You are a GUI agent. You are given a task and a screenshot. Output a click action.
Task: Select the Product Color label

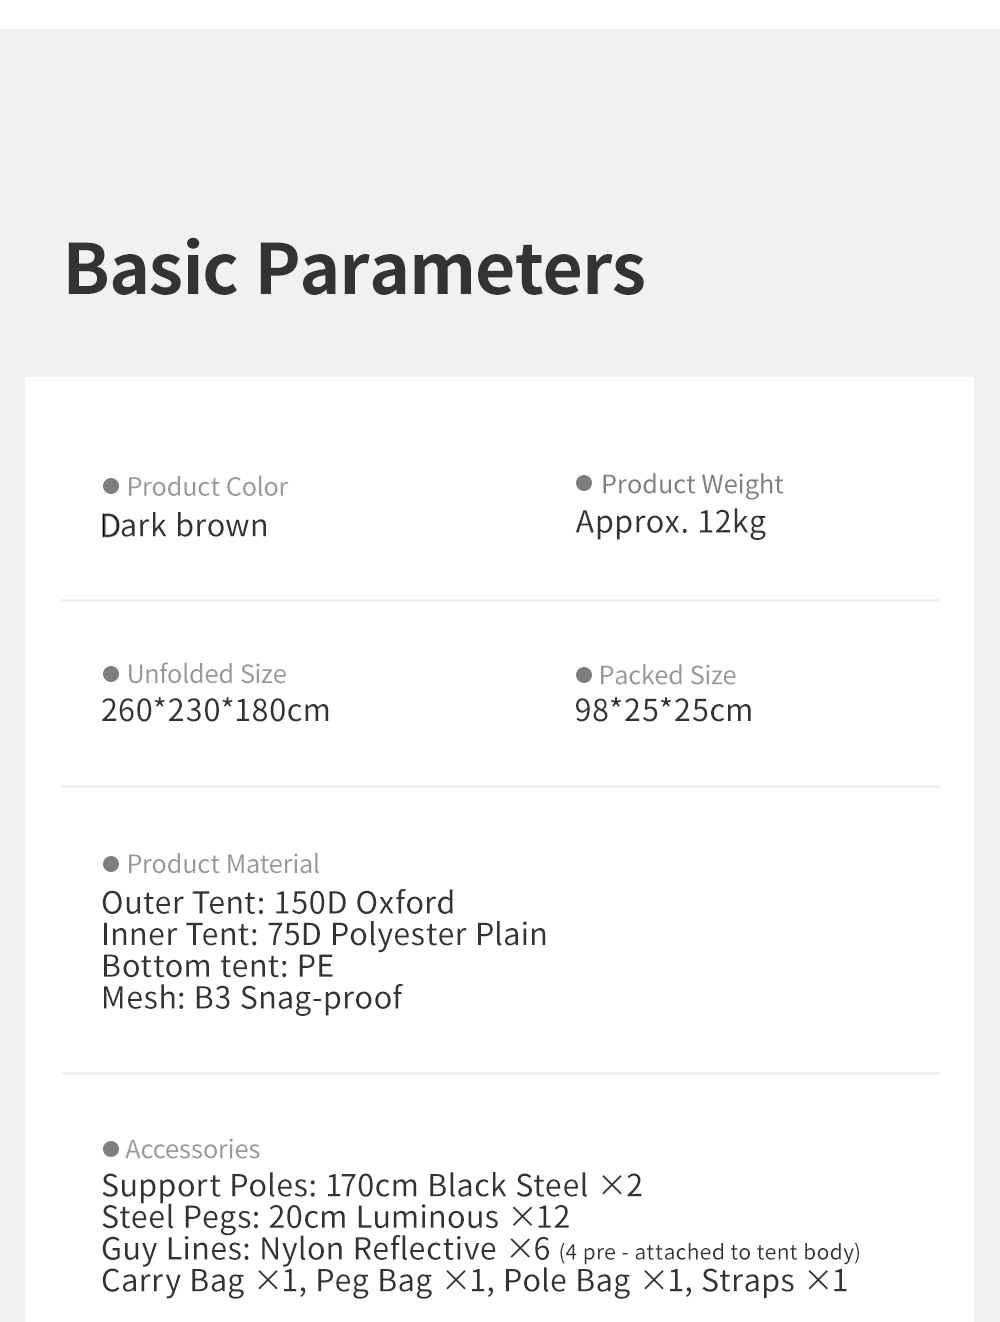(x=207, y=487)
